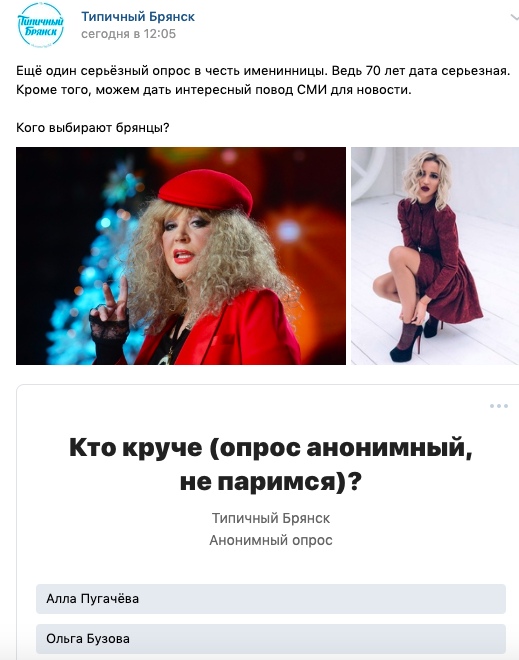This screenshot has height=660, width=519.
Task: Click the second title line не паримся)?
Action: point(271,482)
